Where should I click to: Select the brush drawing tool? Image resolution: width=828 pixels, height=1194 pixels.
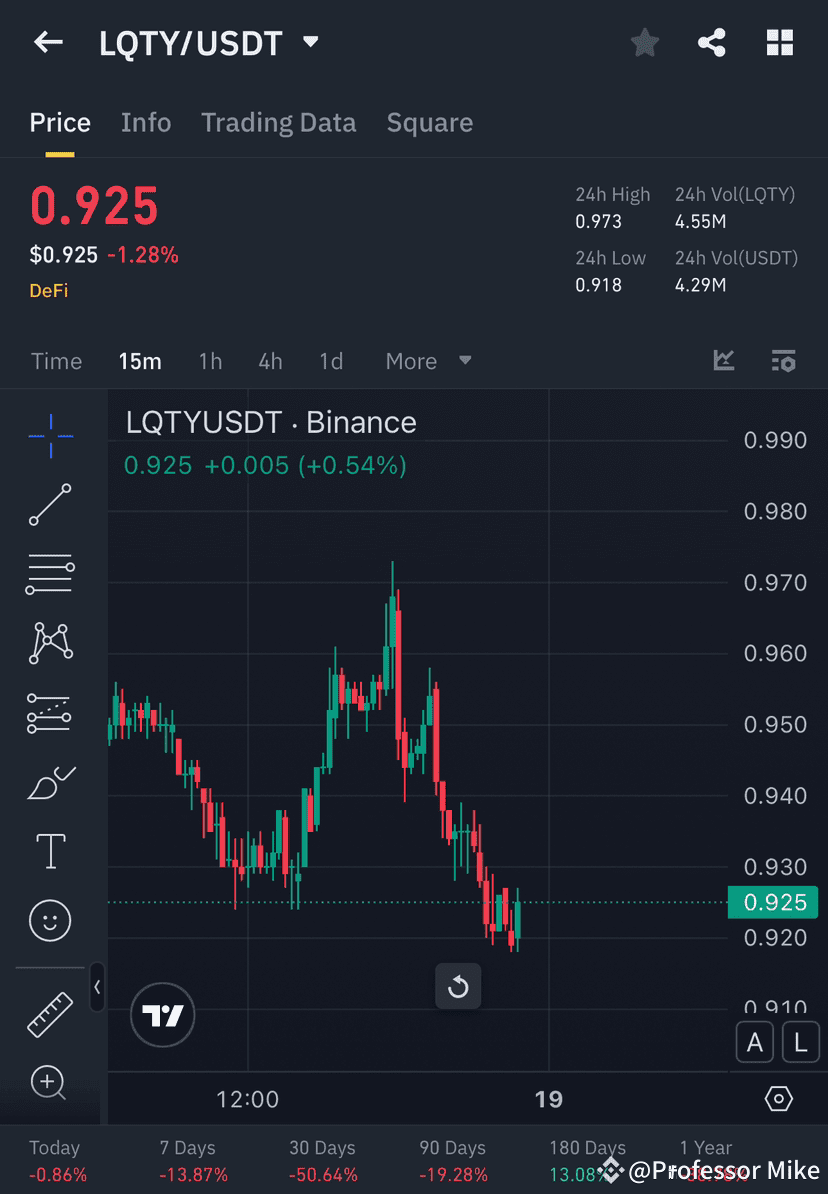pos(50,781)
